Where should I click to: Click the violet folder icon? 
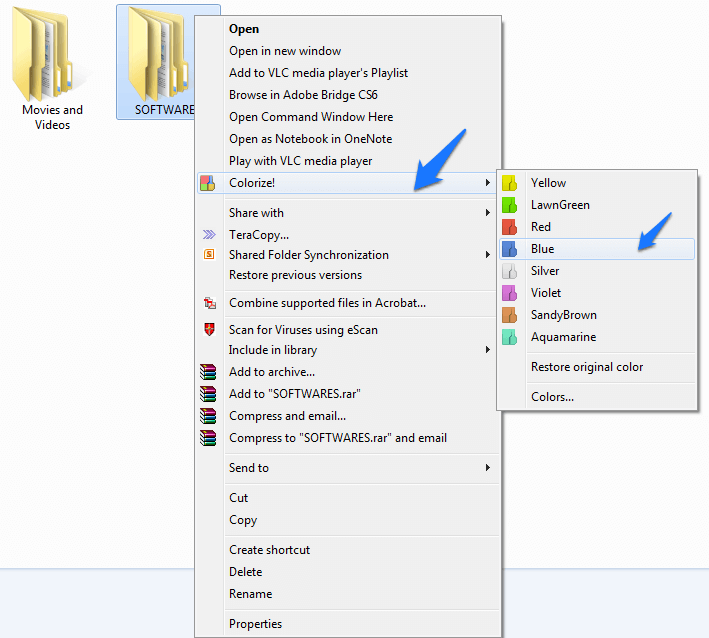(x=510, y=293)
